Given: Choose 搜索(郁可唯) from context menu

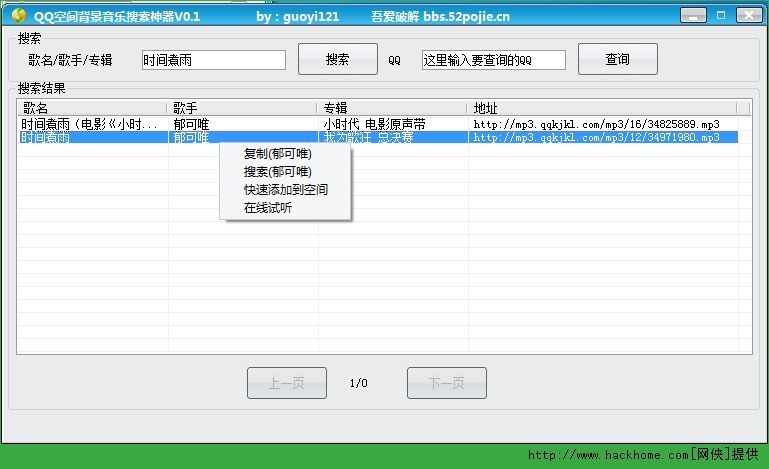Looking at the screenshot, I should pyautogui.click(x=278, y=172).
